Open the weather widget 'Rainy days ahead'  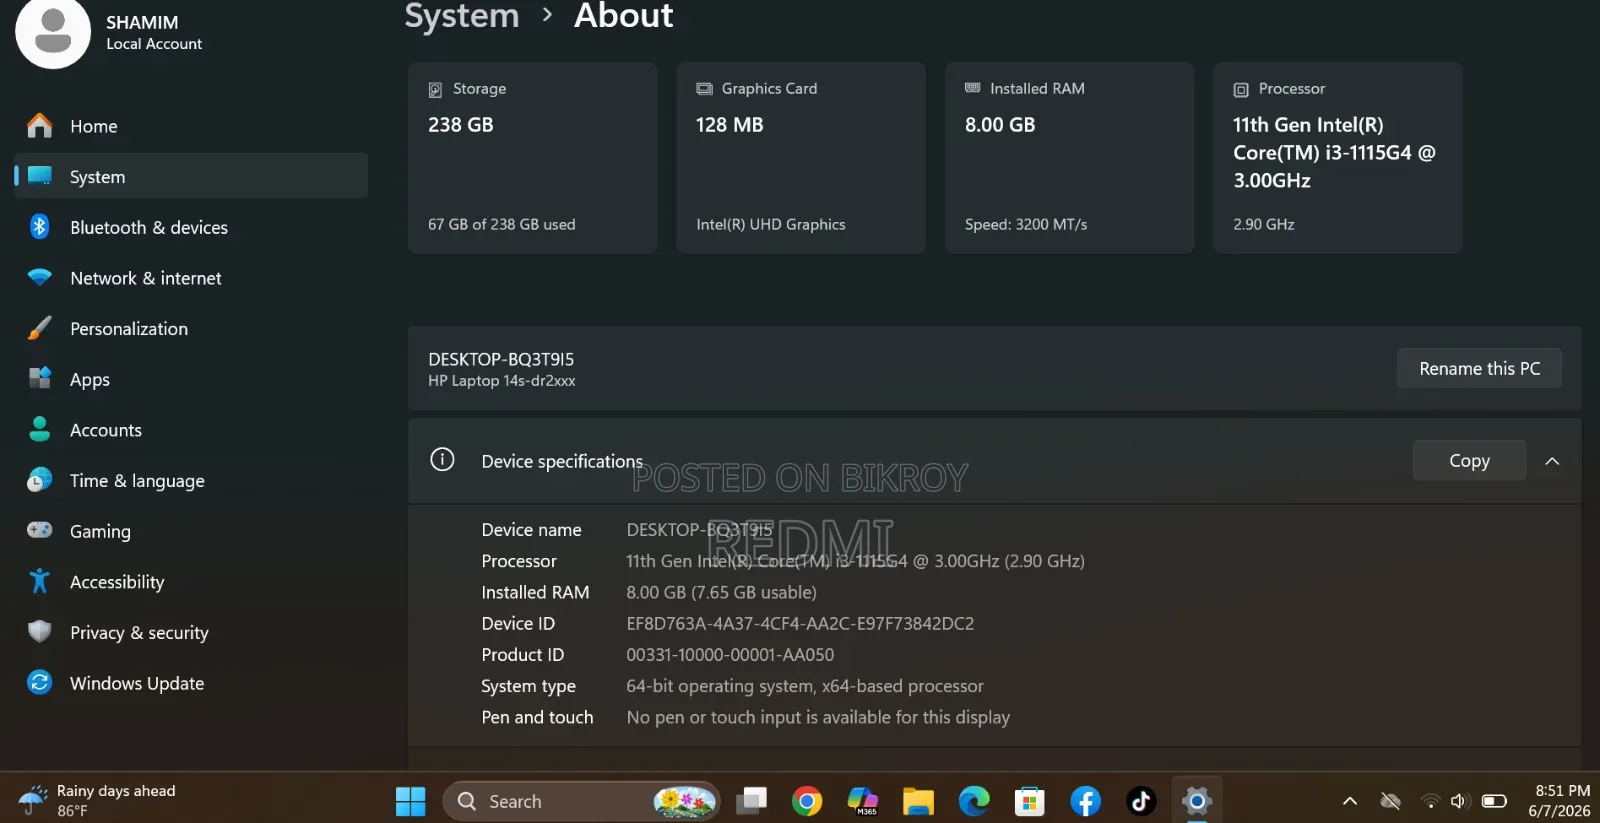97,801
